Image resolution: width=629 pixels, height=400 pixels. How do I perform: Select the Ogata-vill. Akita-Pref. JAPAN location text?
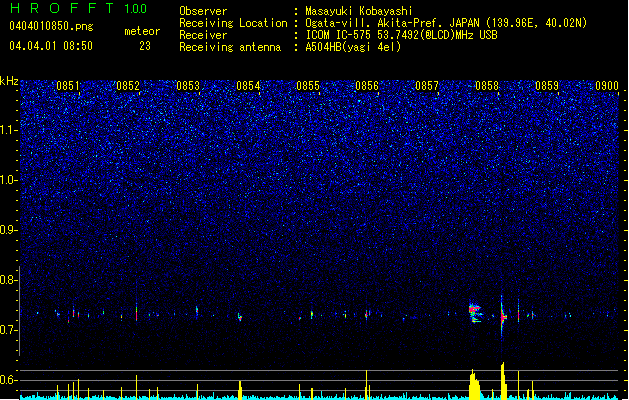tap(446, 23)
